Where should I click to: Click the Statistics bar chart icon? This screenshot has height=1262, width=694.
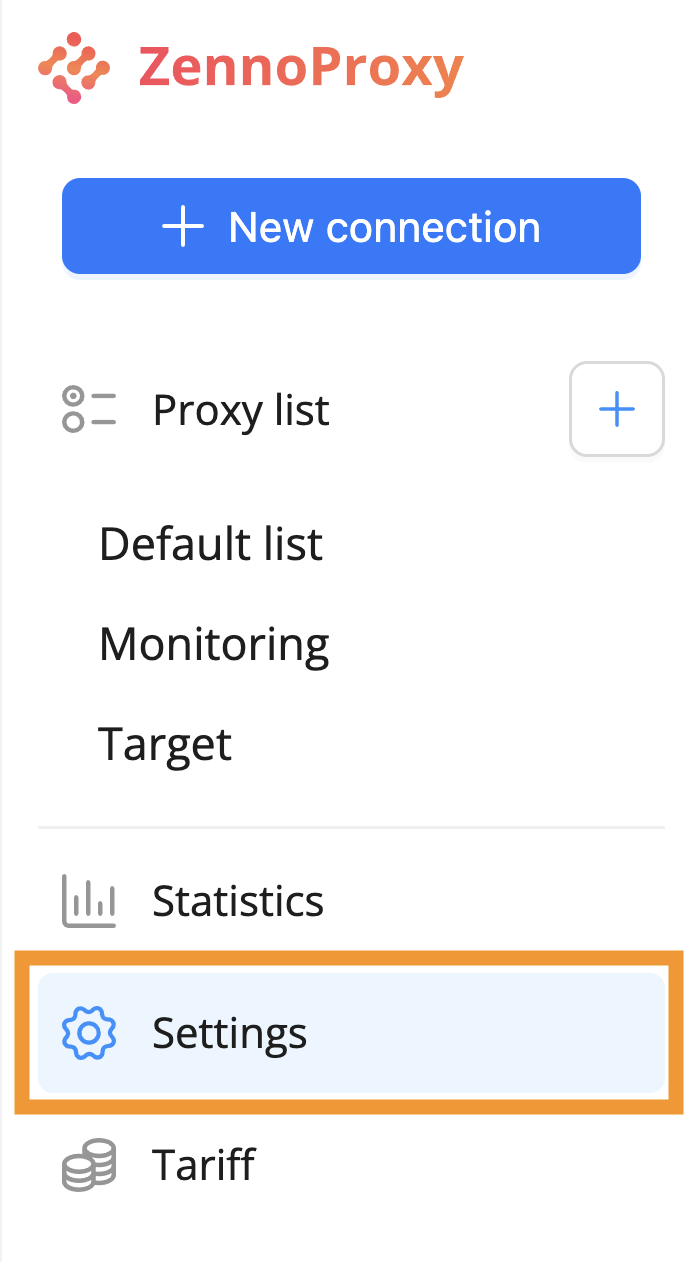pos(89,901)
